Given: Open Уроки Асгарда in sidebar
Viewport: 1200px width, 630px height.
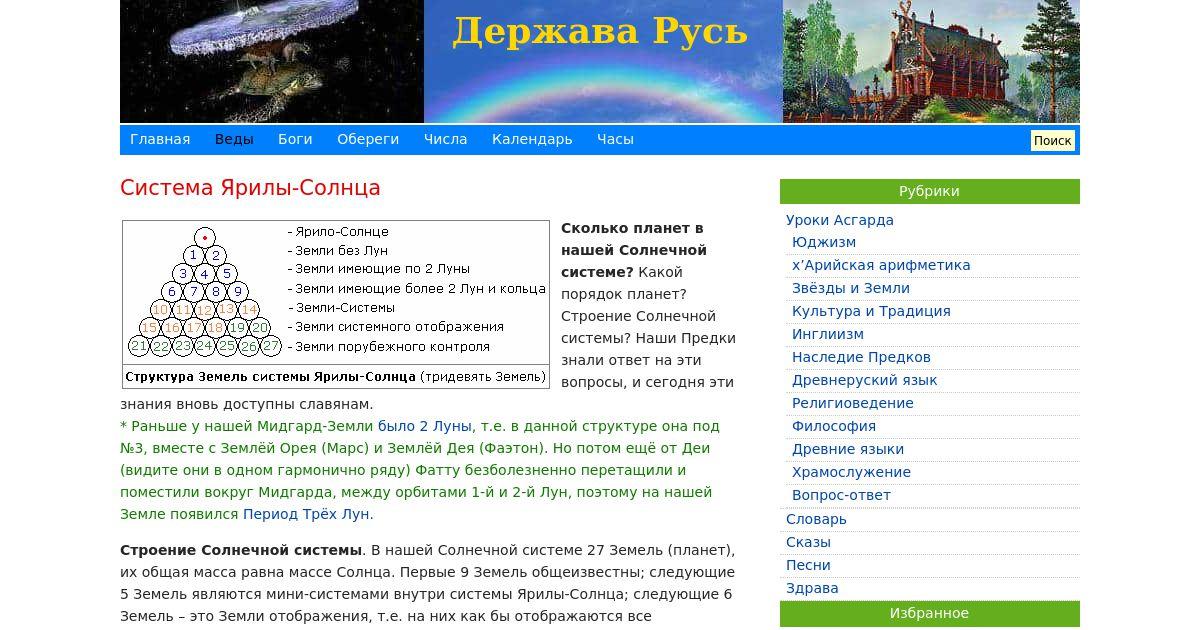Looking at the screenshot, I should tap(840, 220).
